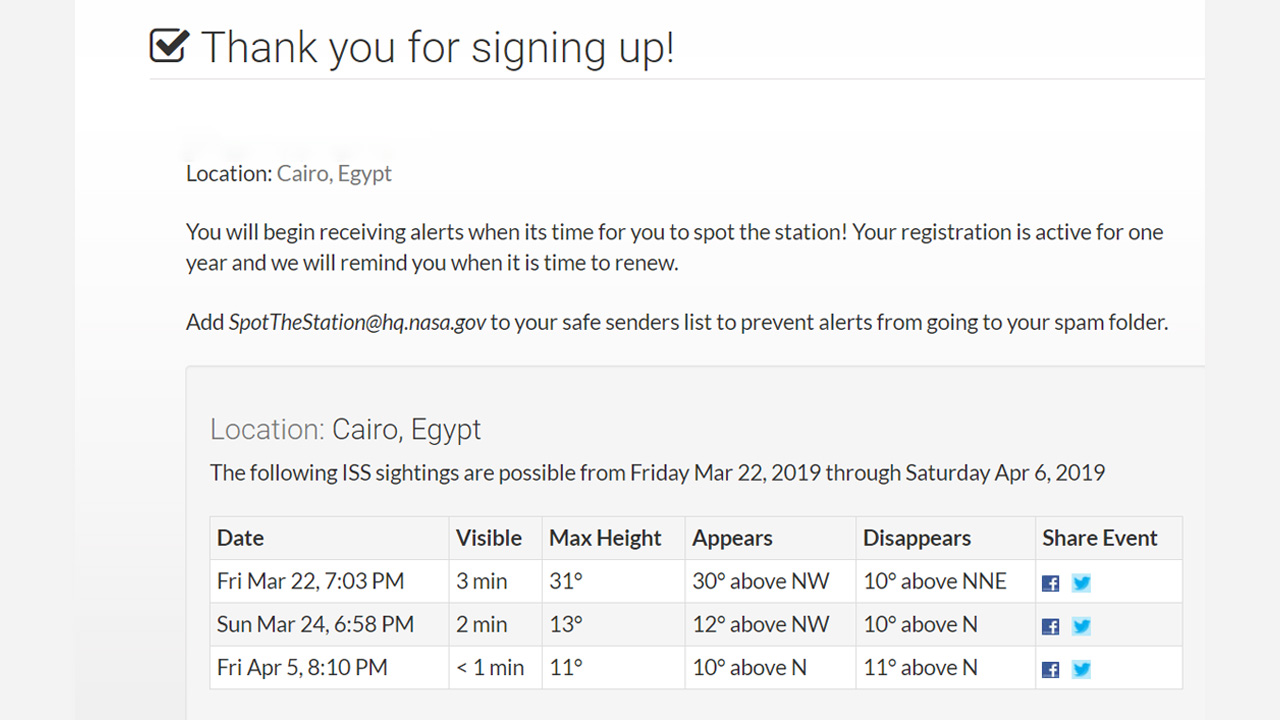The width and height of the screenshot is (1280, 720).
Task: Share Fri Mar 22 sighting on Twitter
Action: tap(1081, 583)
